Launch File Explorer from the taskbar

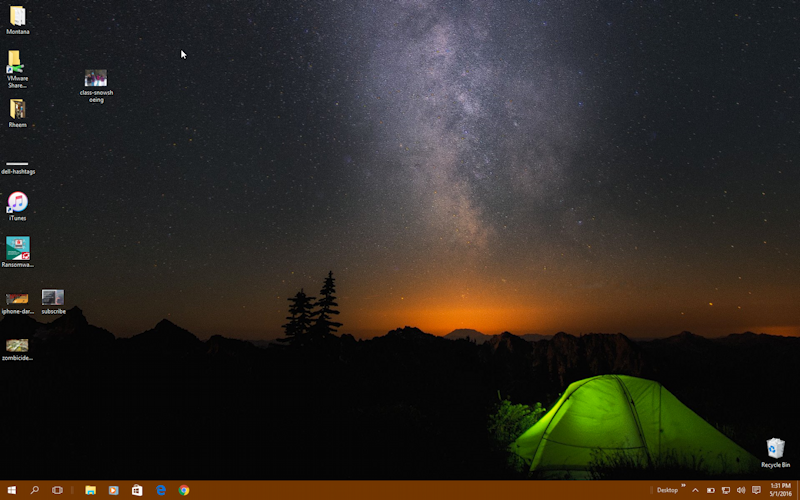pos(90,490)
